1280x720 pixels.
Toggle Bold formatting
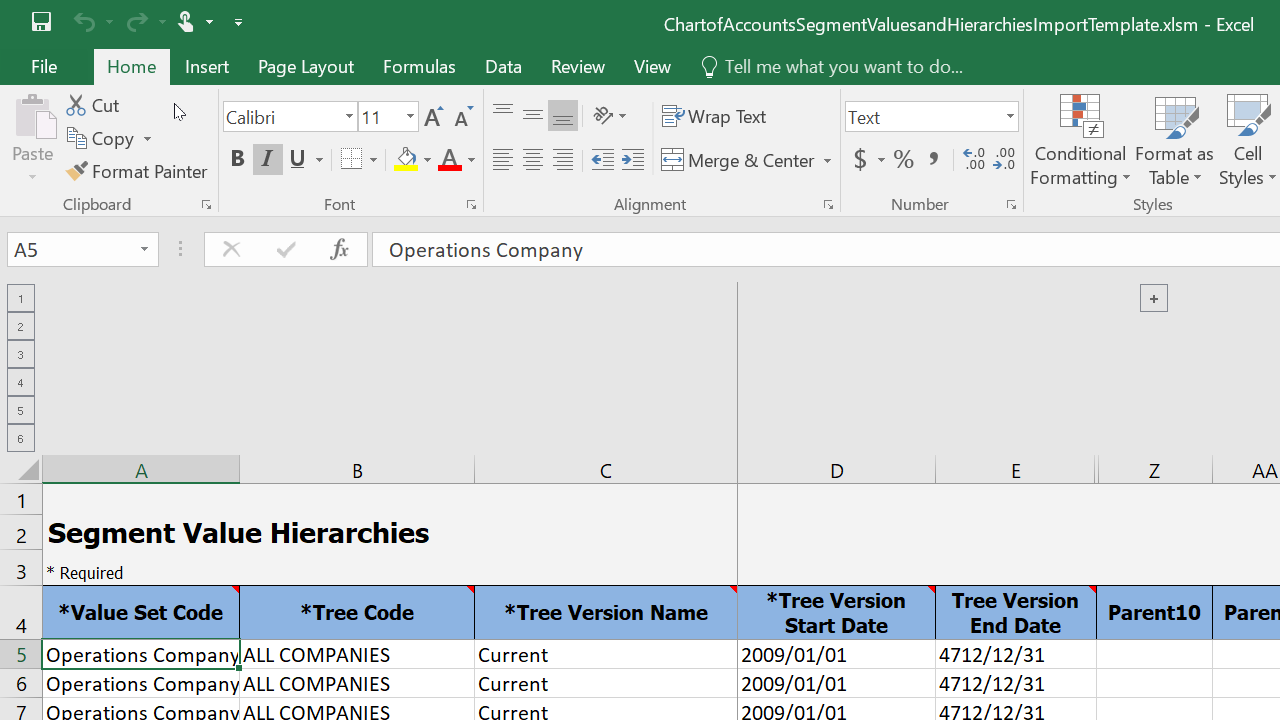pyautogui.click(x=237, y=160)
